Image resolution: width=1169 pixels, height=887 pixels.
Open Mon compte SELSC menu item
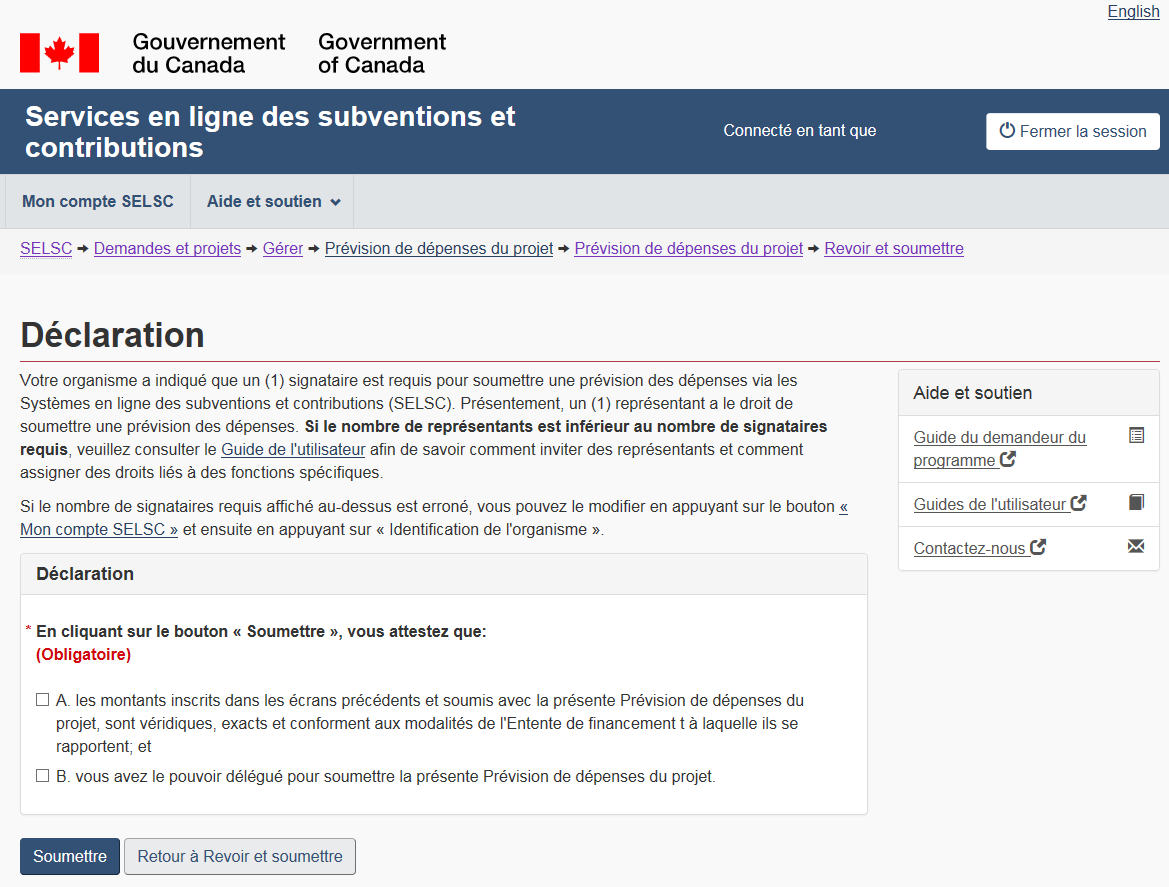coord(98,202)
